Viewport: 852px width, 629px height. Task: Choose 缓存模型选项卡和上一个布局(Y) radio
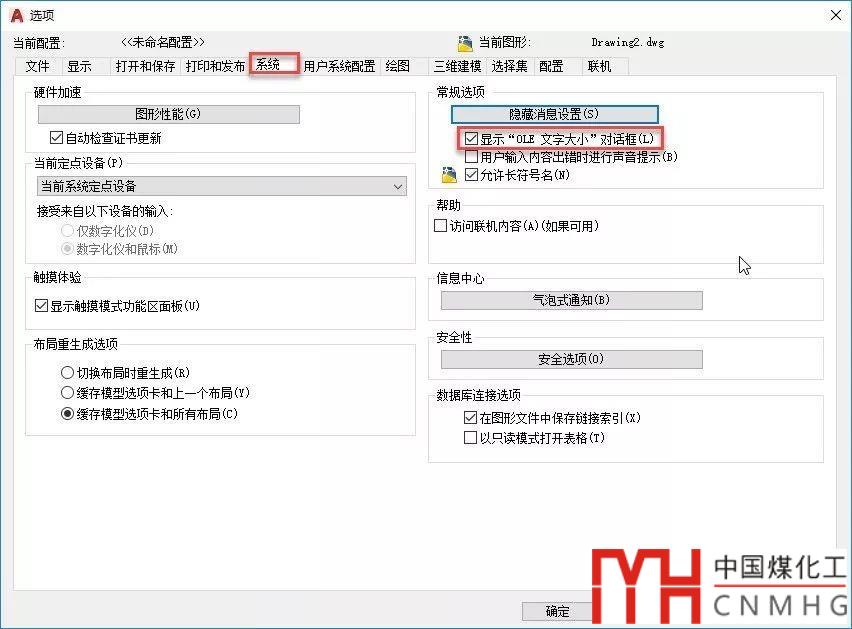tap(67, 393)
